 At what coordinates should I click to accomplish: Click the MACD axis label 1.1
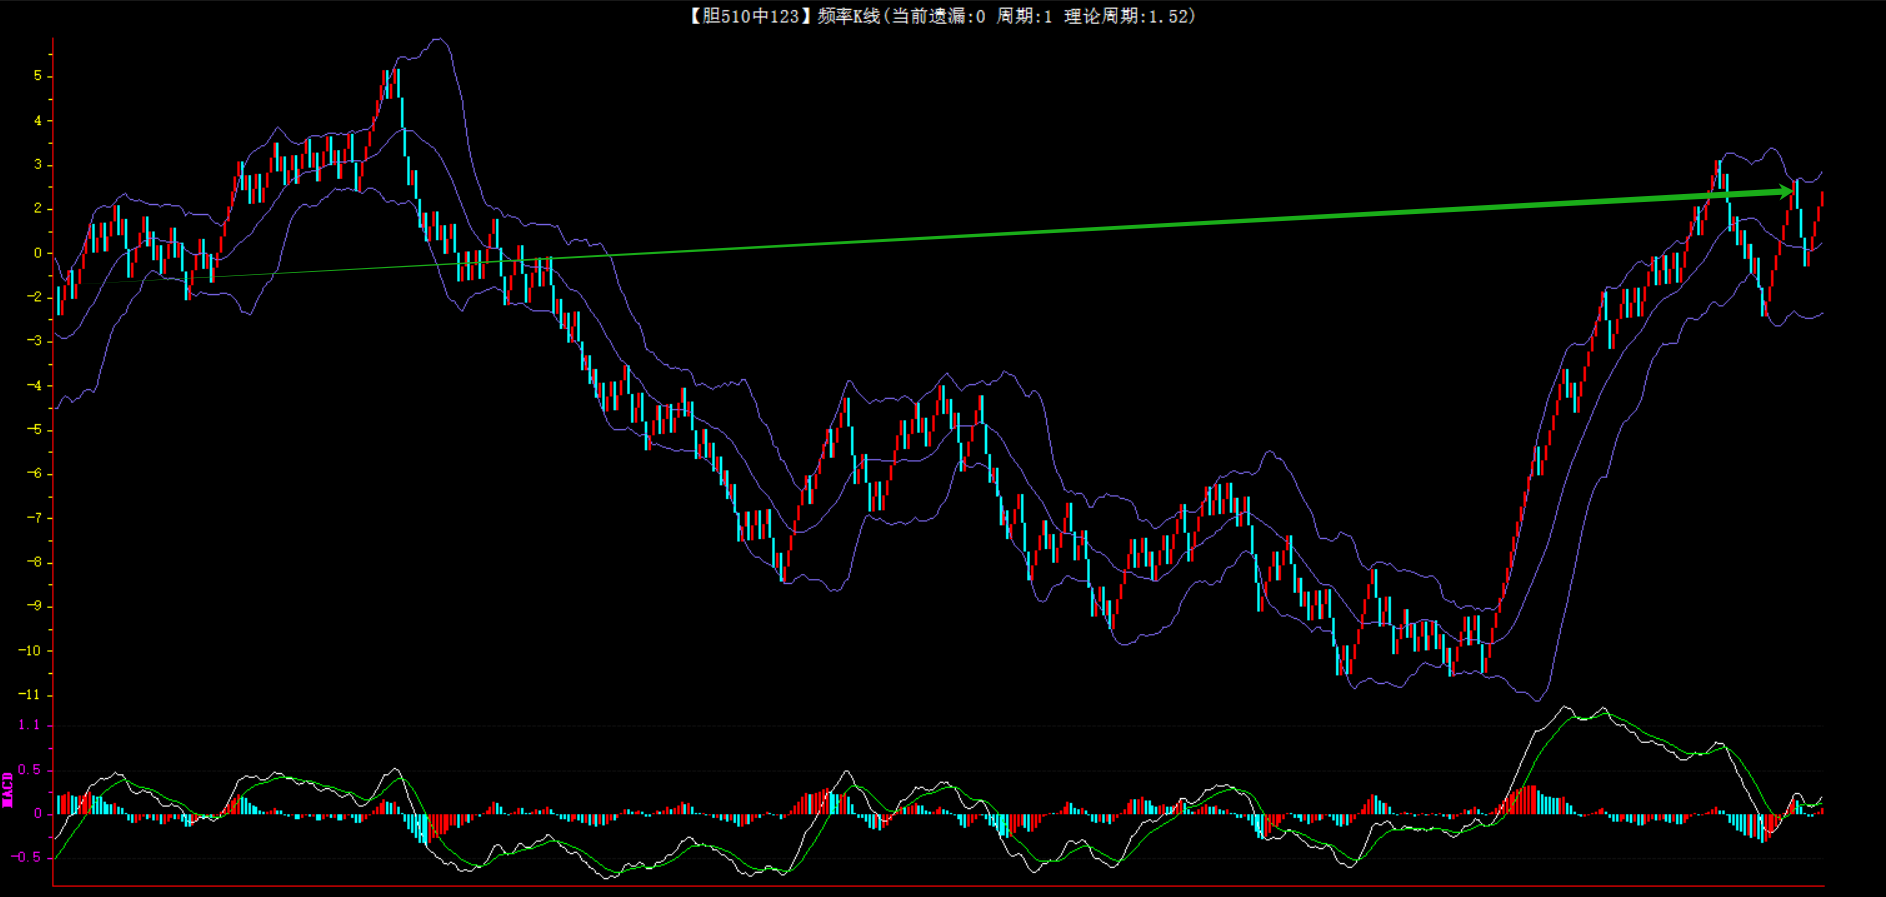[x=30, y=725]
